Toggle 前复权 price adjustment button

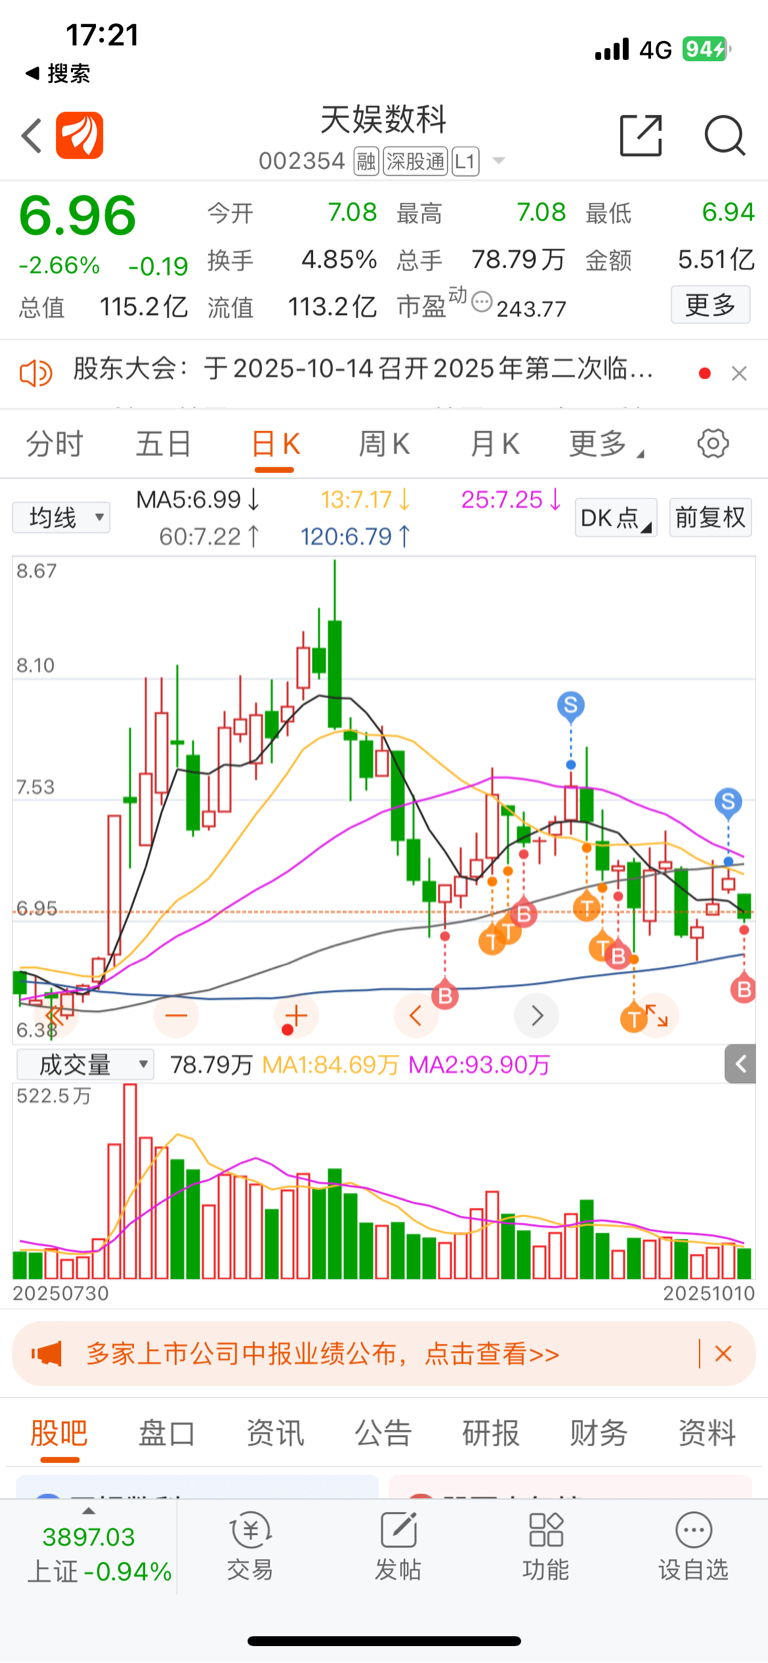[710, 517]
